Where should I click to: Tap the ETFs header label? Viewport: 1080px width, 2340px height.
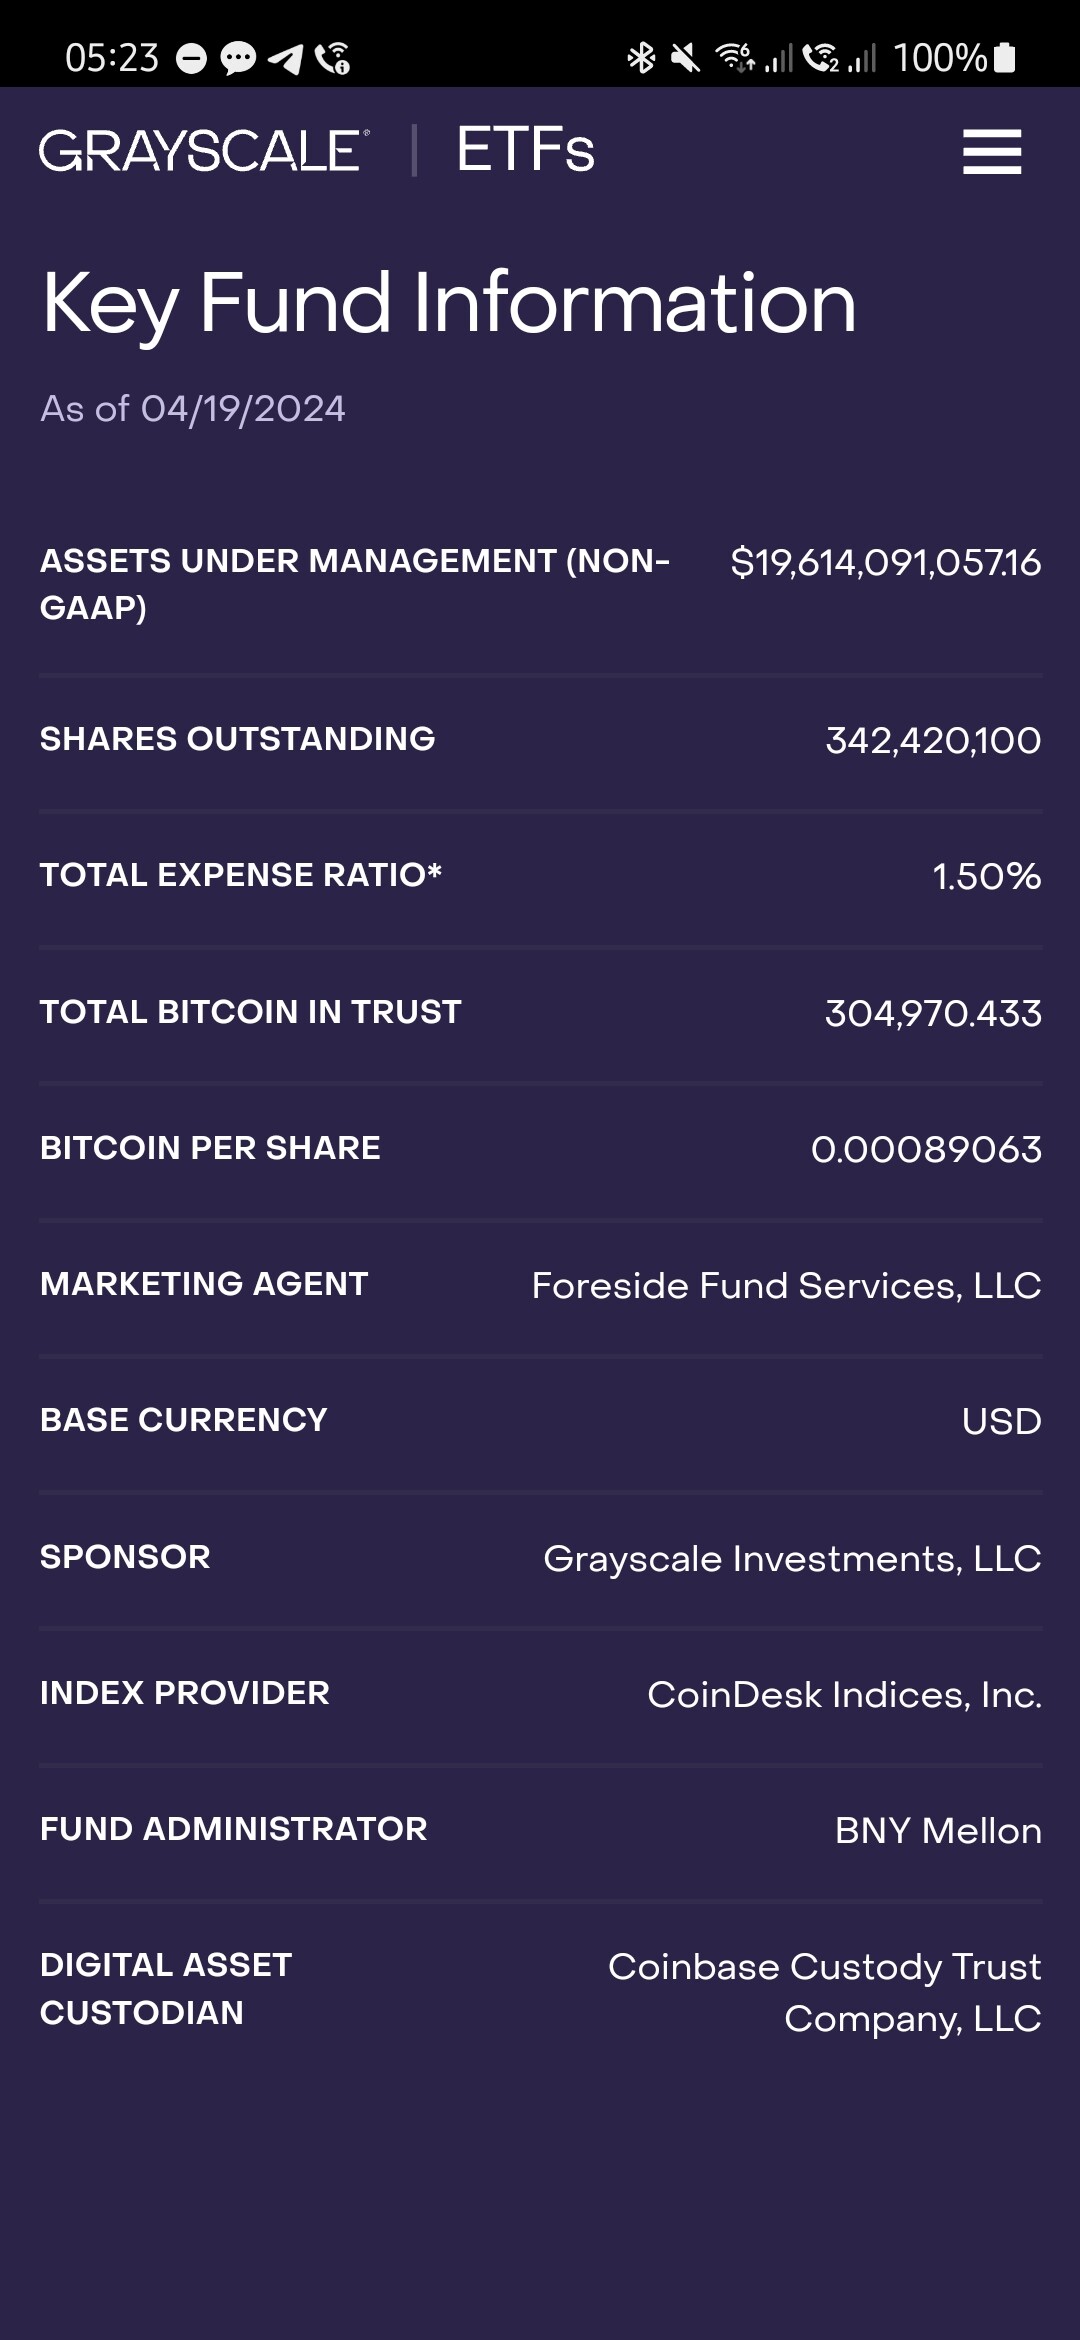pos(525,151)
